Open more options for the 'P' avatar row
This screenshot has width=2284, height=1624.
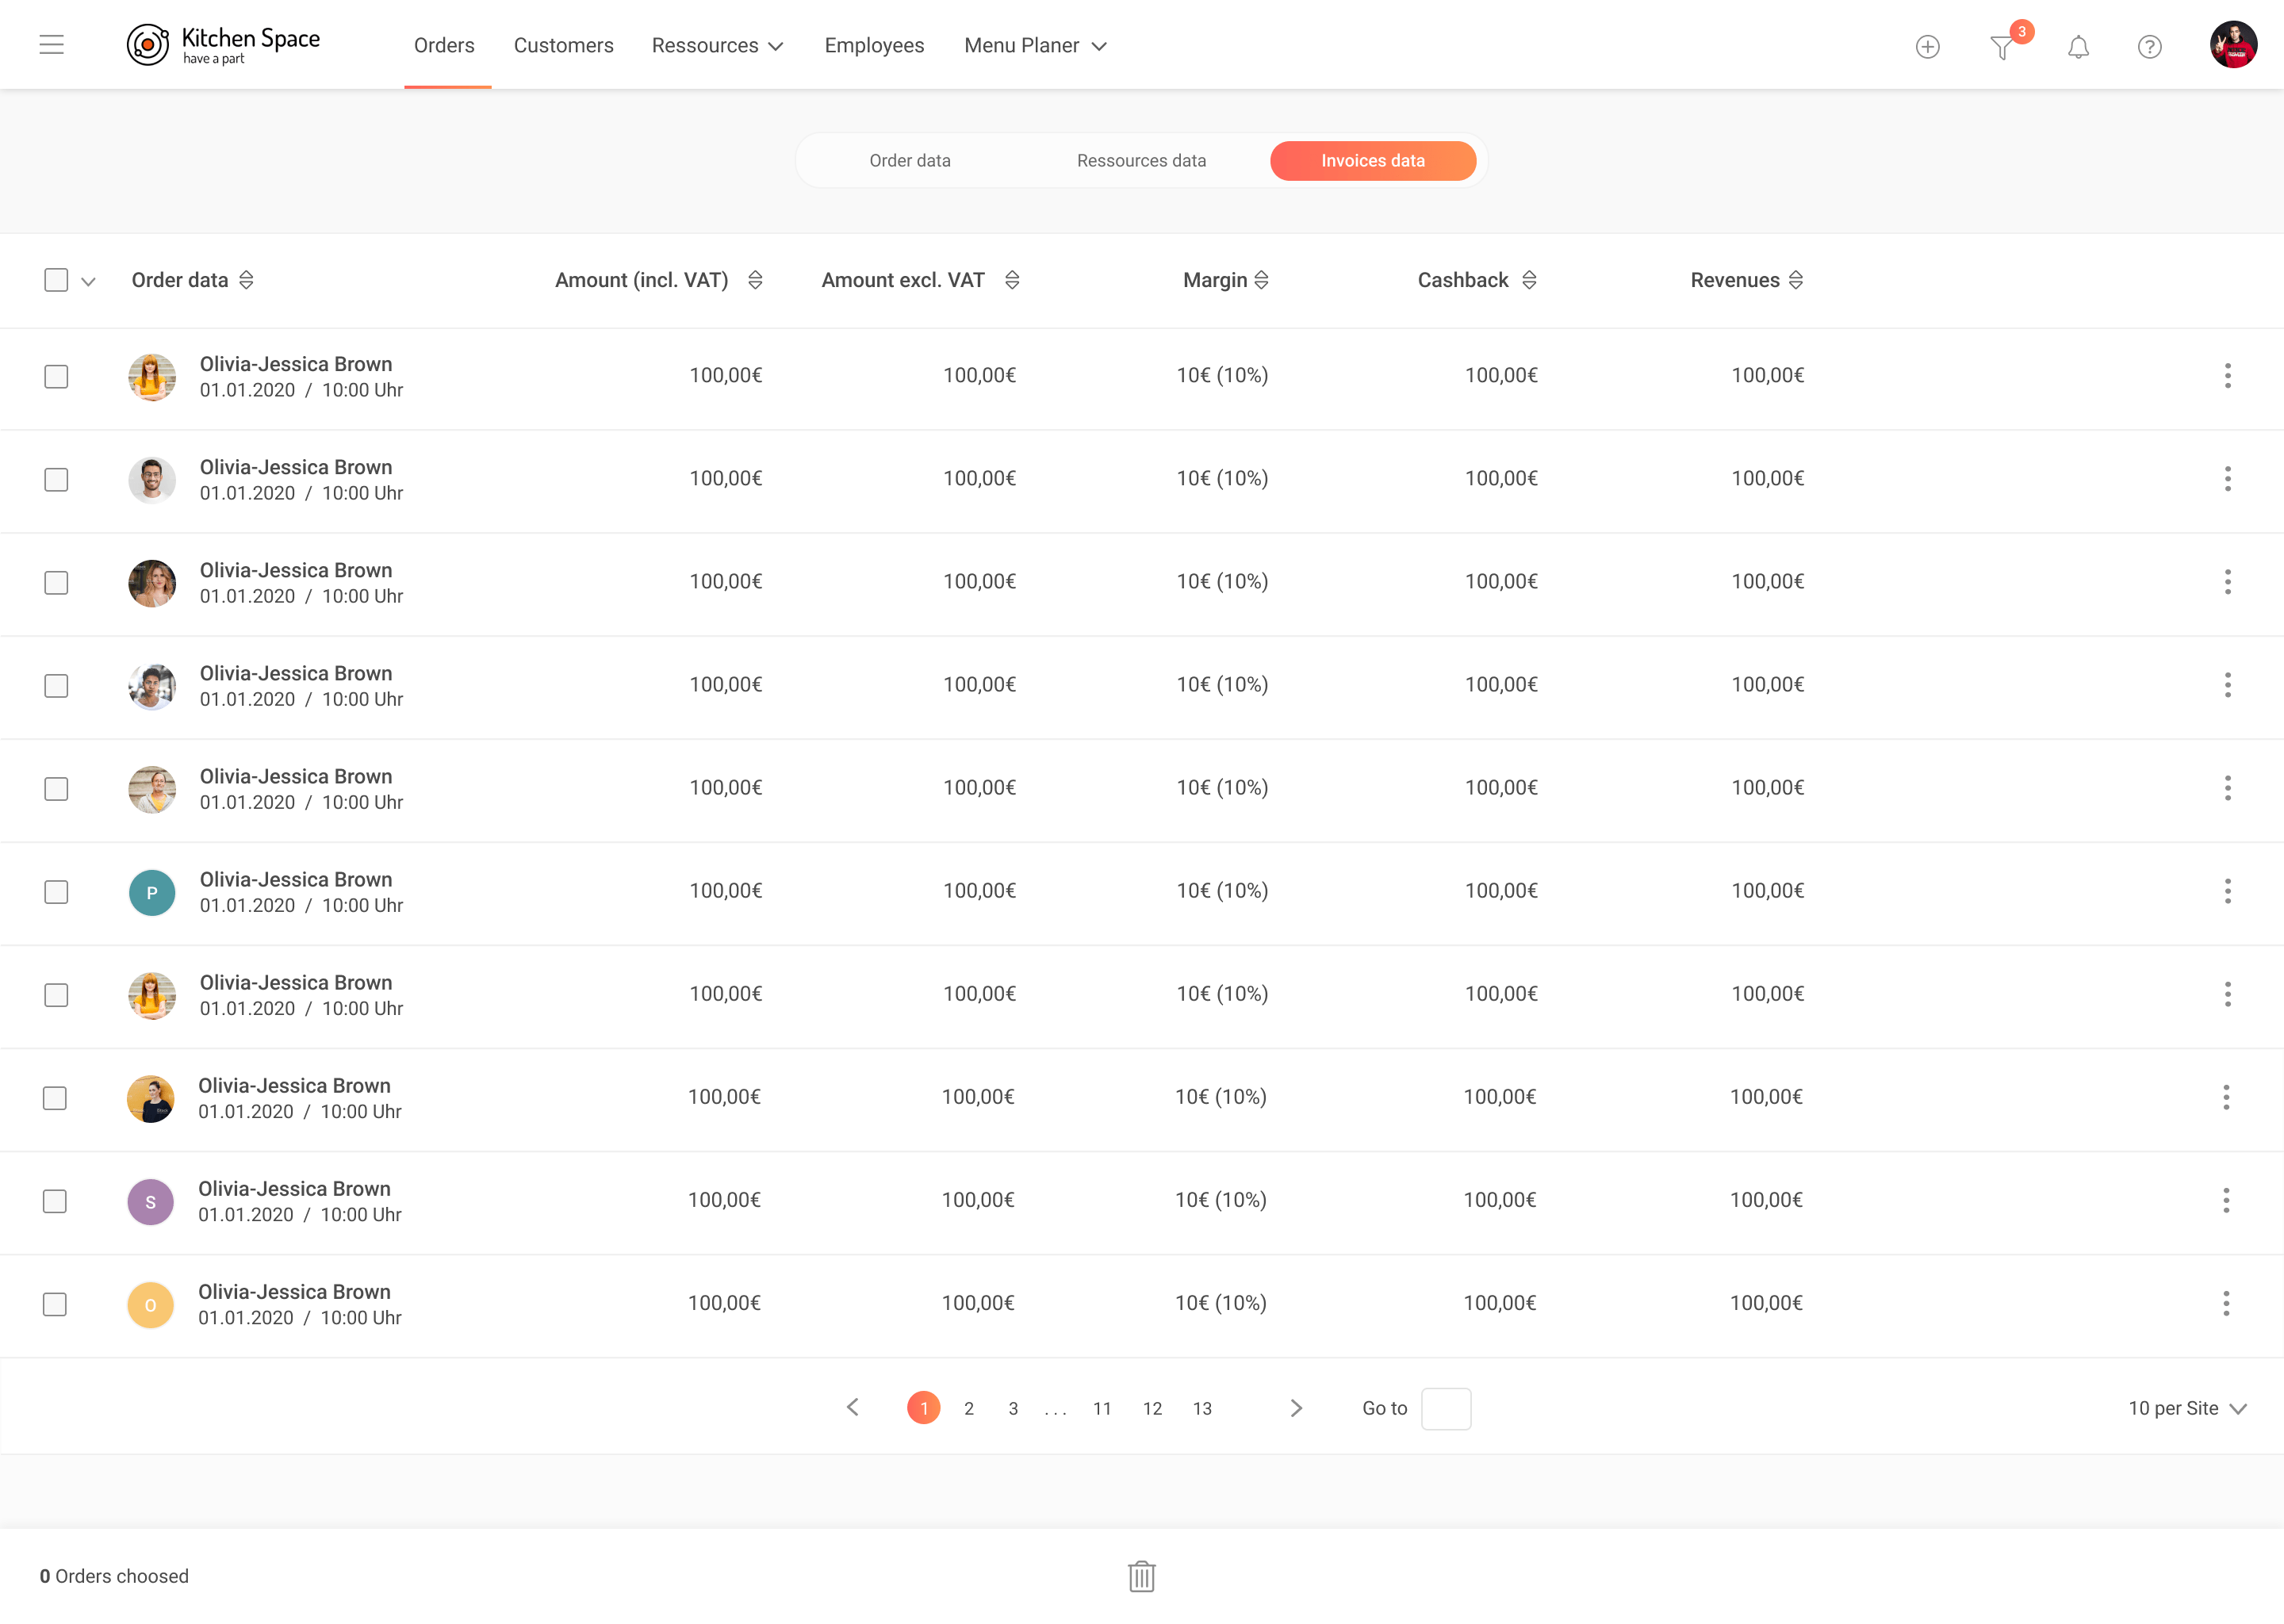(x=2227, y=891)
